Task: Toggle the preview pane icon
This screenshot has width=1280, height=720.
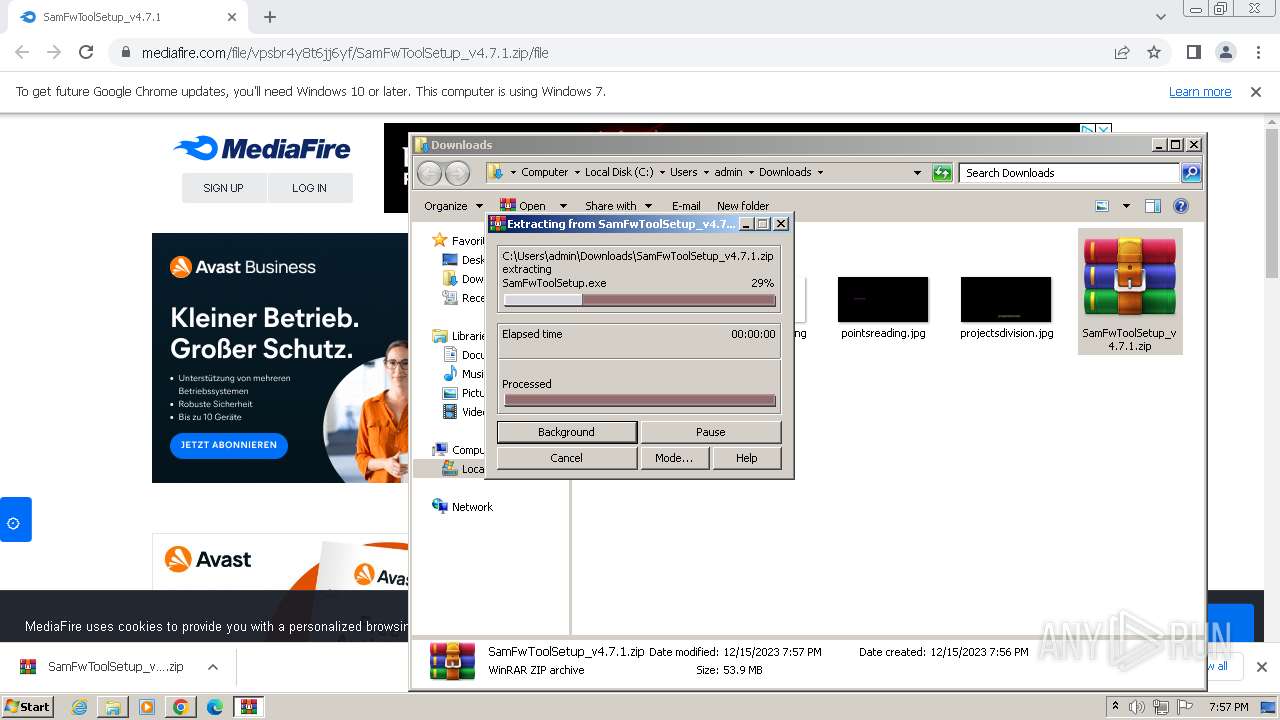Action: pyautogui.click(x=1153, y=206)
